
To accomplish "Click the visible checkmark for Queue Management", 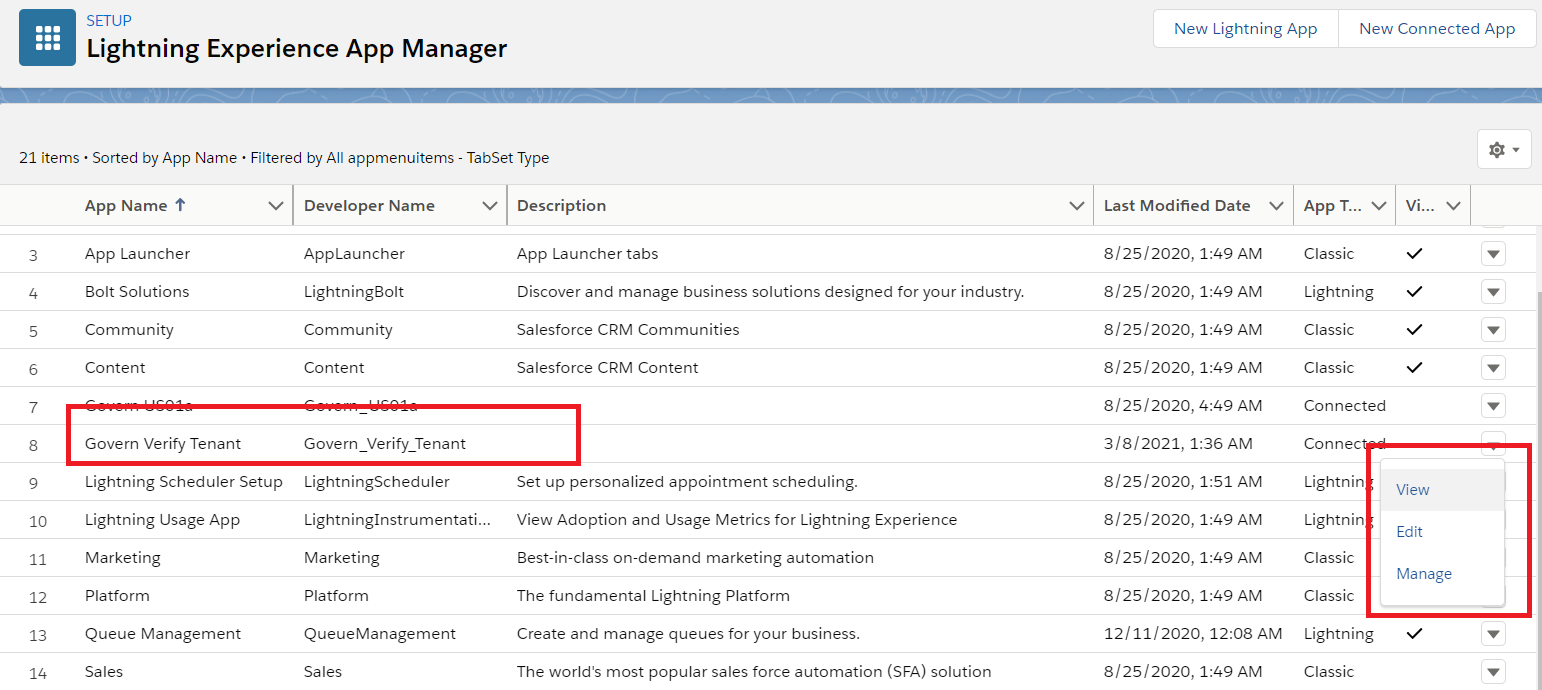I will coord(1414,634).
